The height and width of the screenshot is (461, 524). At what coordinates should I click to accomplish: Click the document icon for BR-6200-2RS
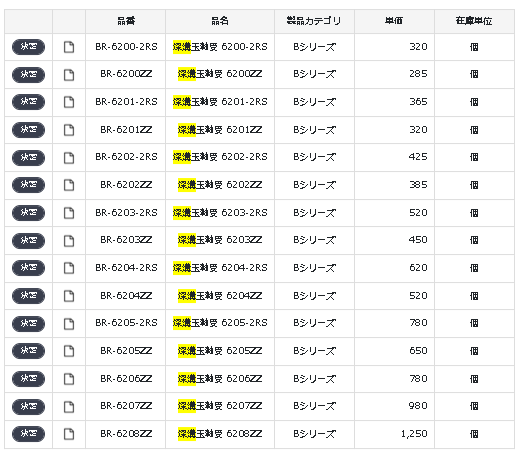[69, 47]
